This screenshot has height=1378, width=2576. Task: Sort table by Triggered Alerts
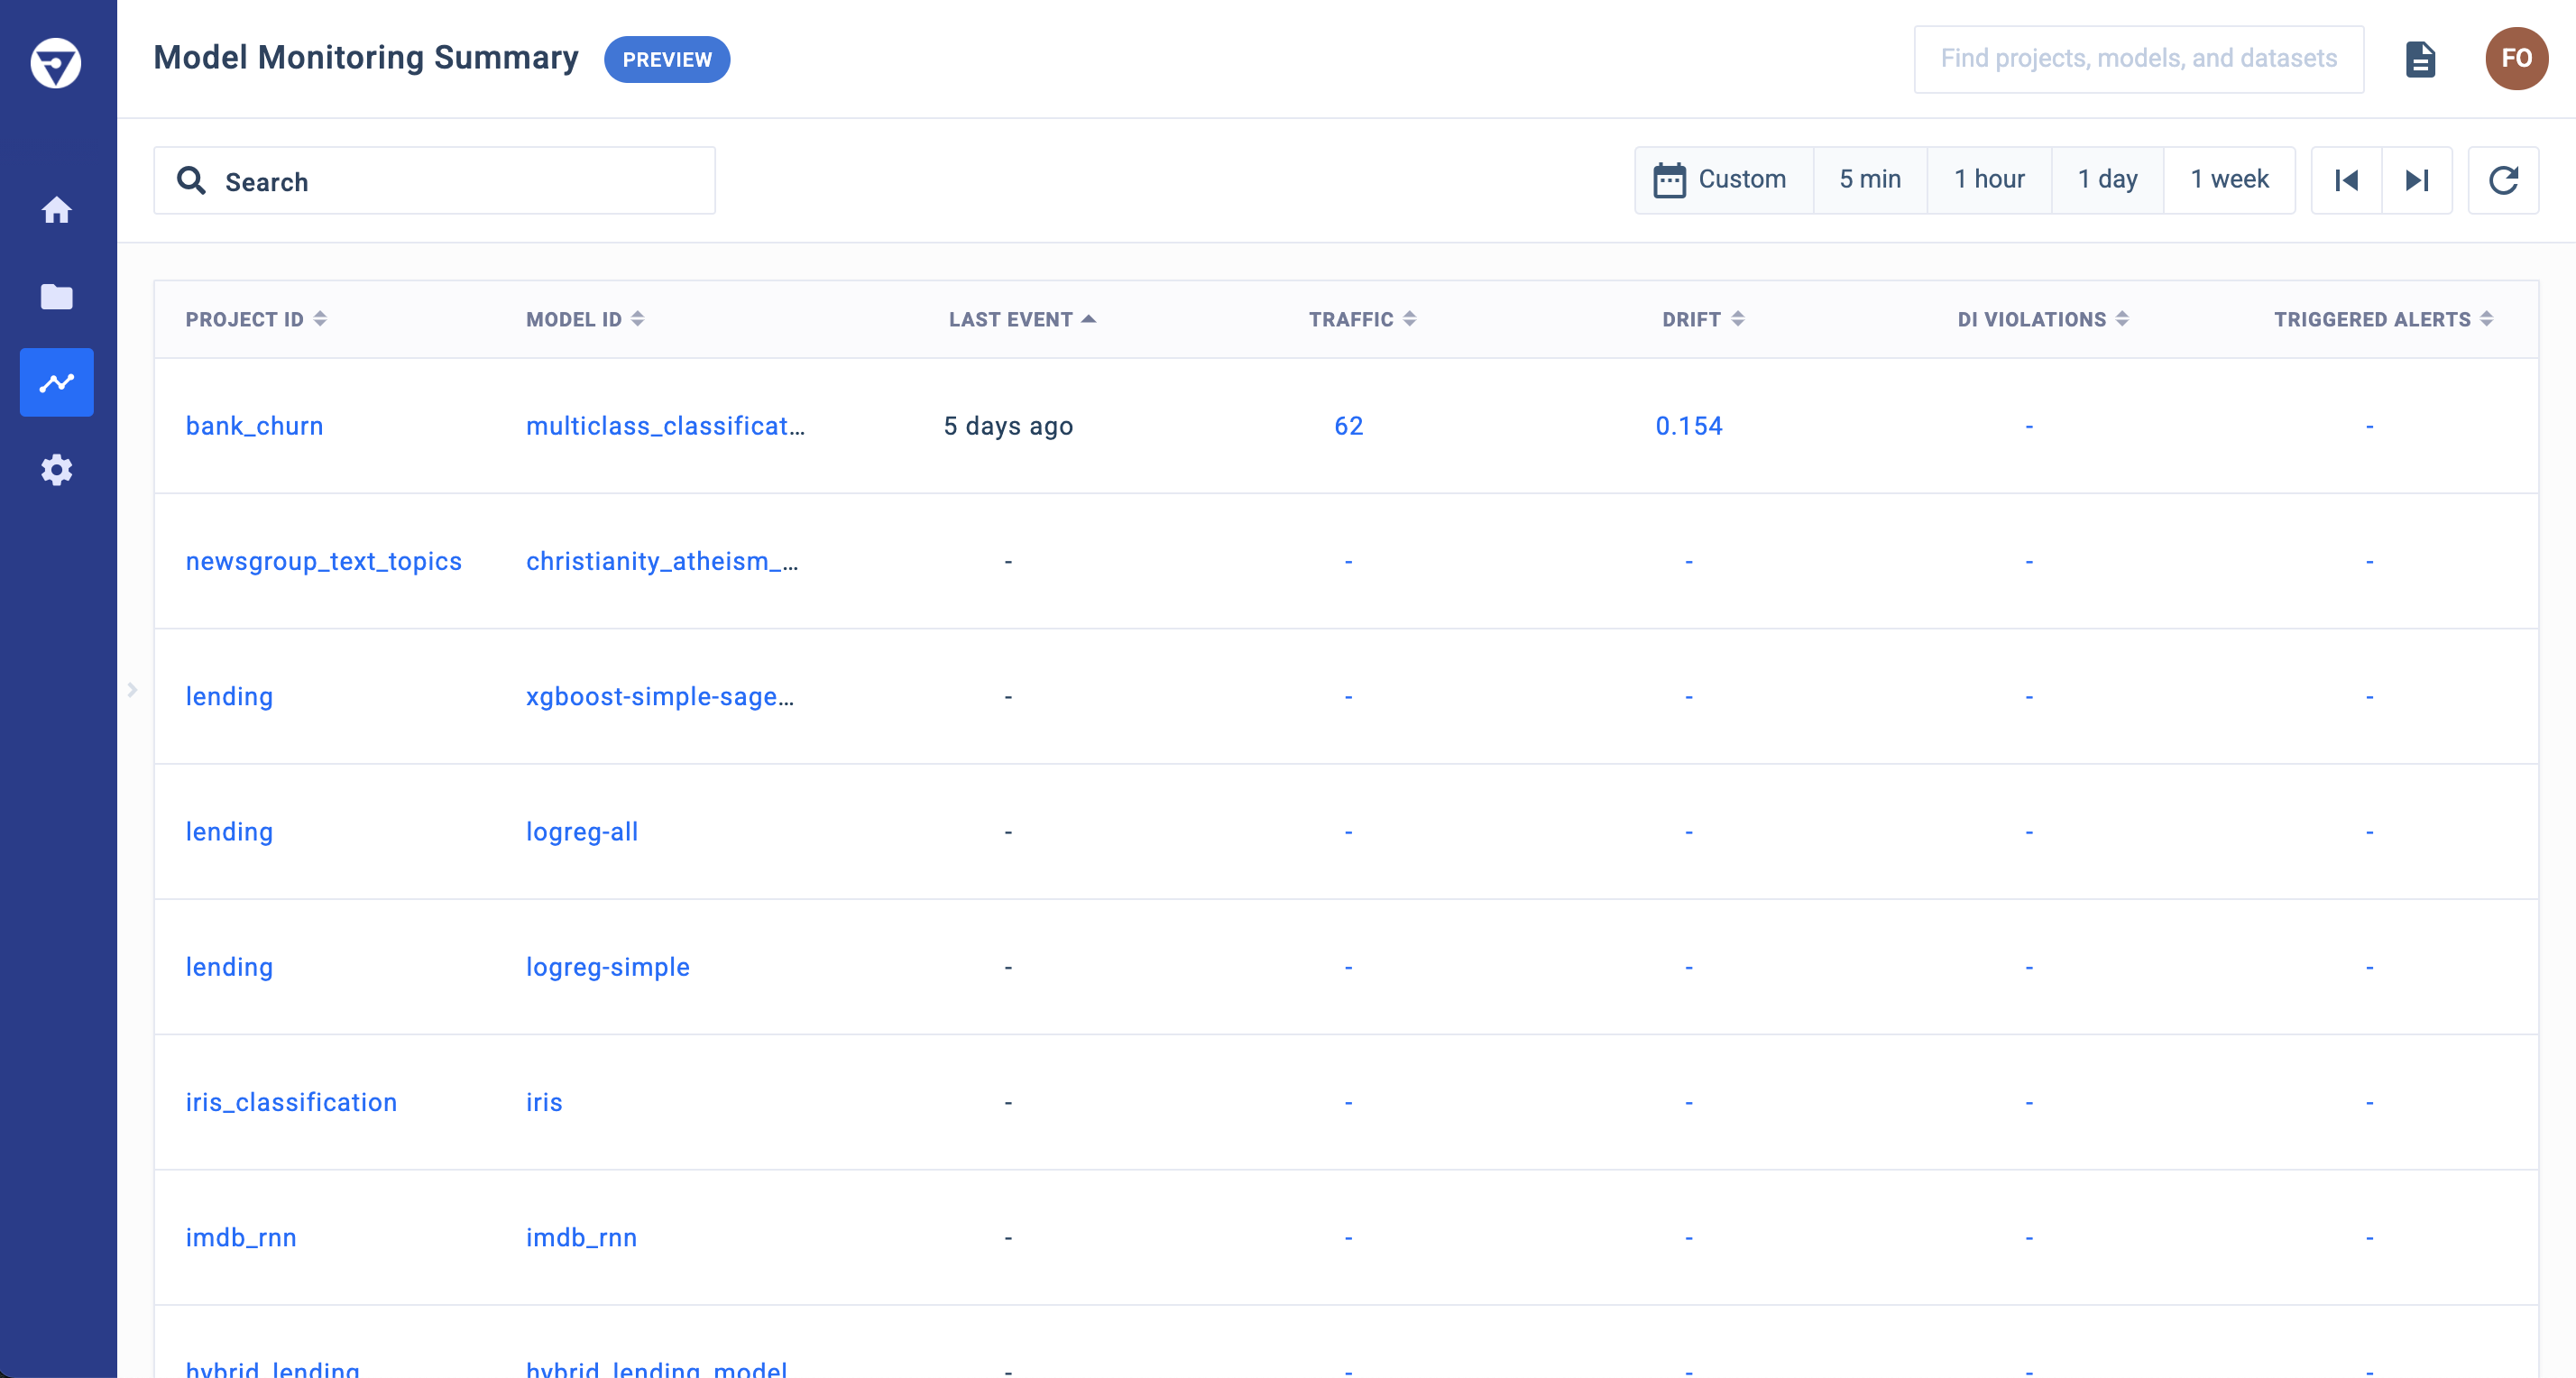tap(2383, 319)
